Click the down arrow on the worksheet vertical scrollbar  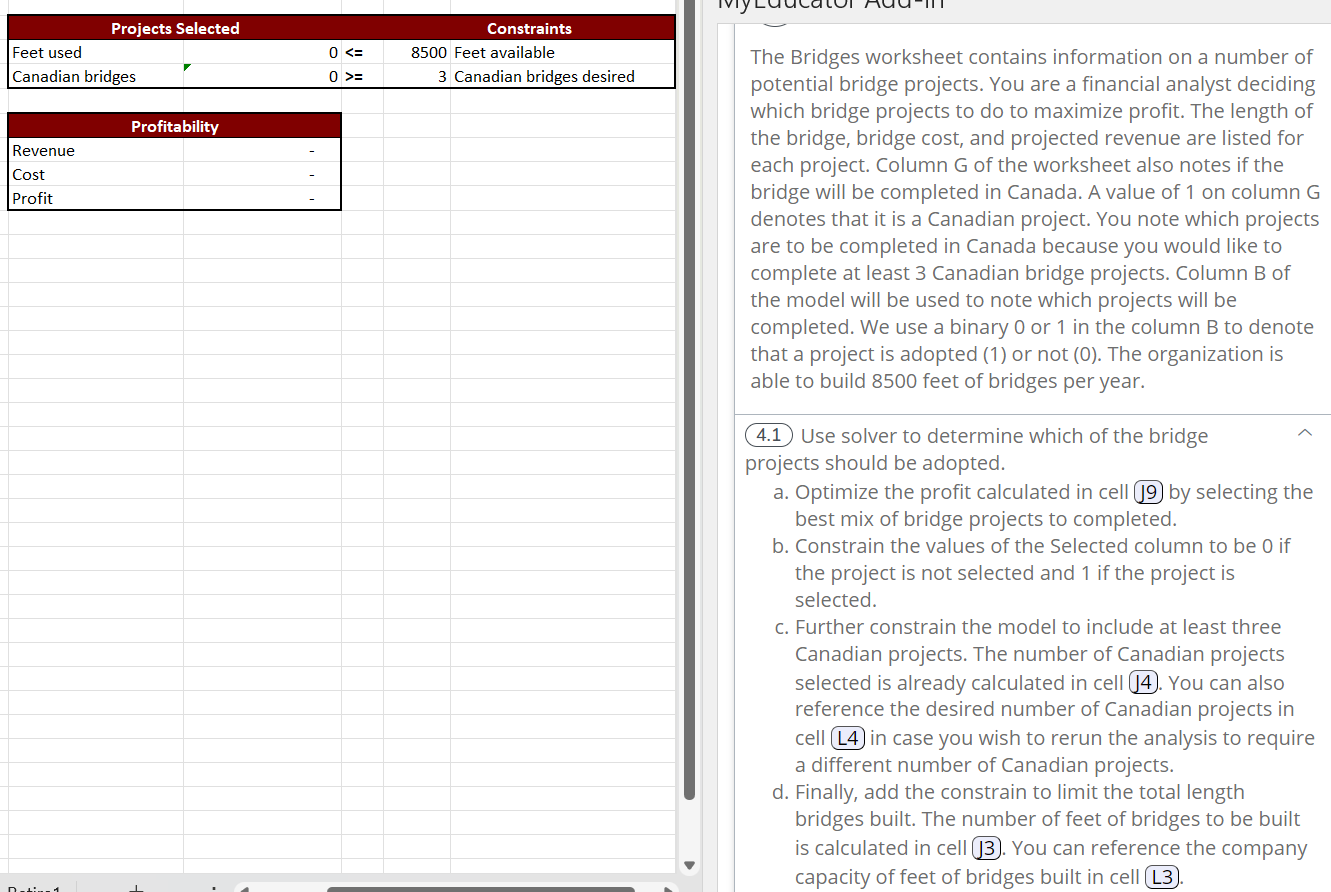tap(690, 865)
